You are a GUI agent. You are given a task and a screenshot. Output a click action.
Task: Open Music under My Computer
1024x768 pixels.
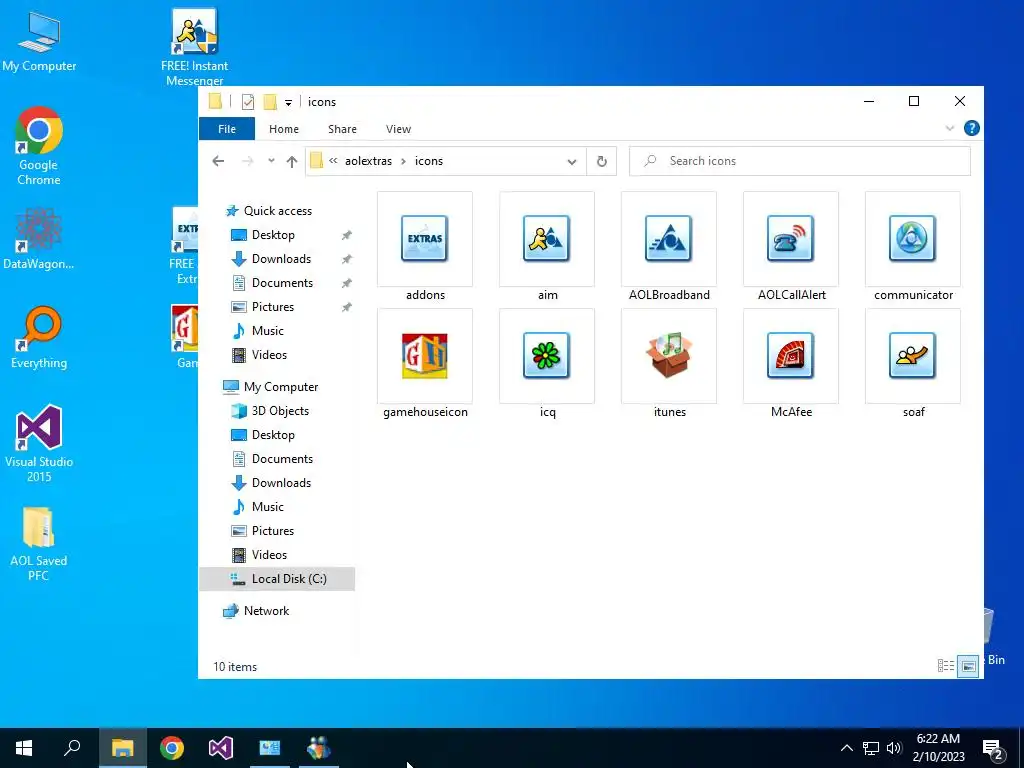pyautogui.click(x=268, y=507)
